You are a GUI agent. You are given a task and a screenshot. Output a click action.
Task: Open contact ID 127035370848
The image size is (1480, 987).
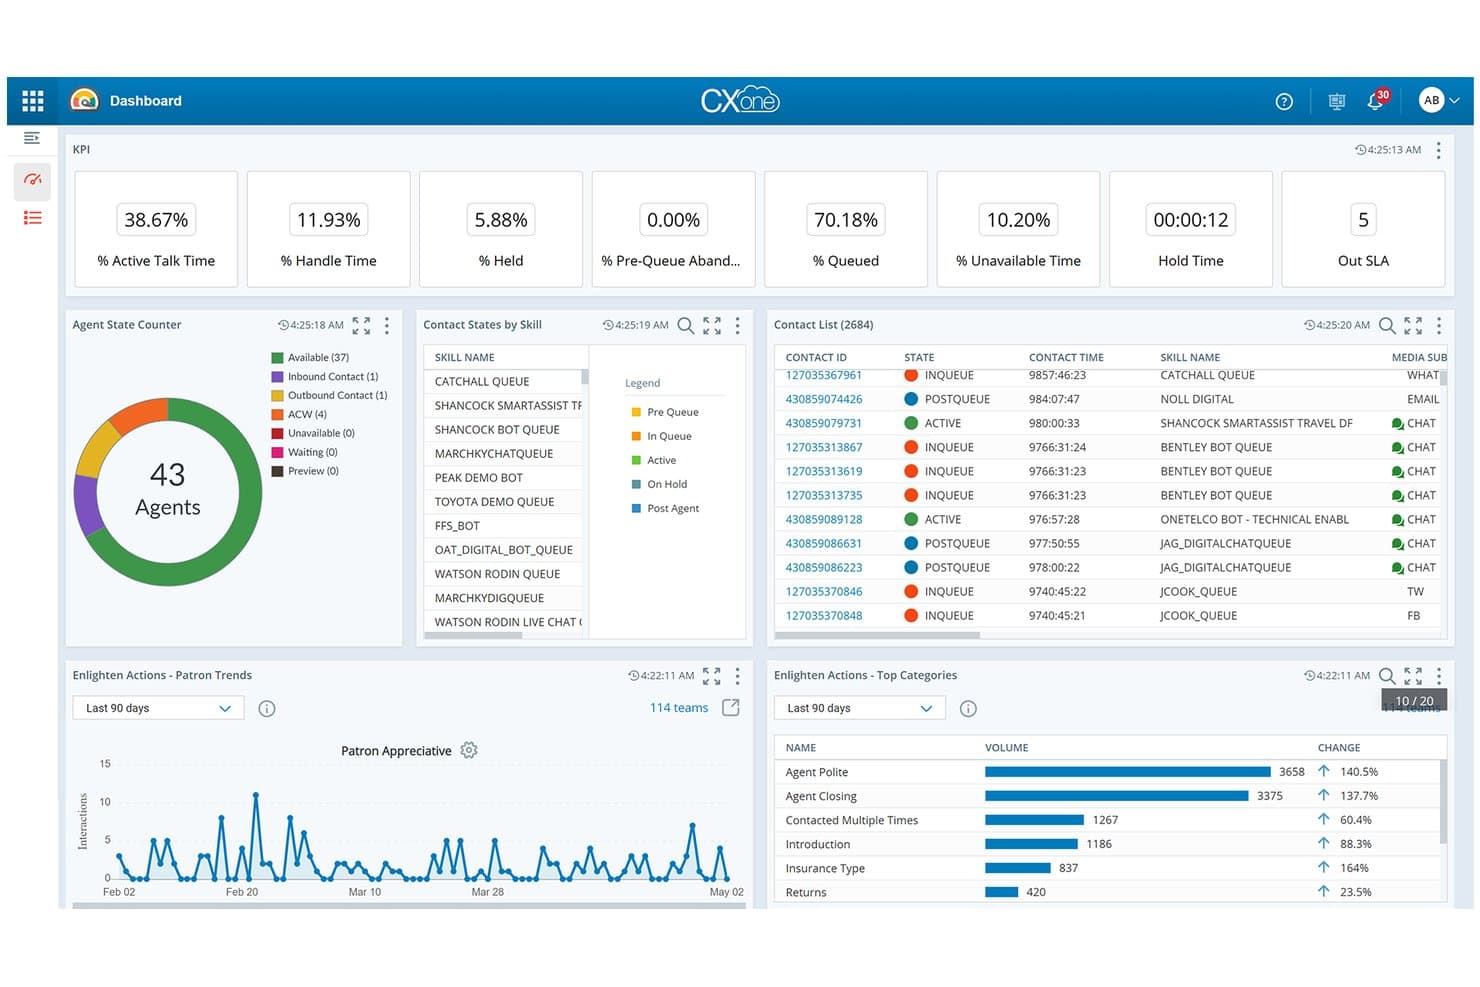pyautogui.click(x=824, y=615)
